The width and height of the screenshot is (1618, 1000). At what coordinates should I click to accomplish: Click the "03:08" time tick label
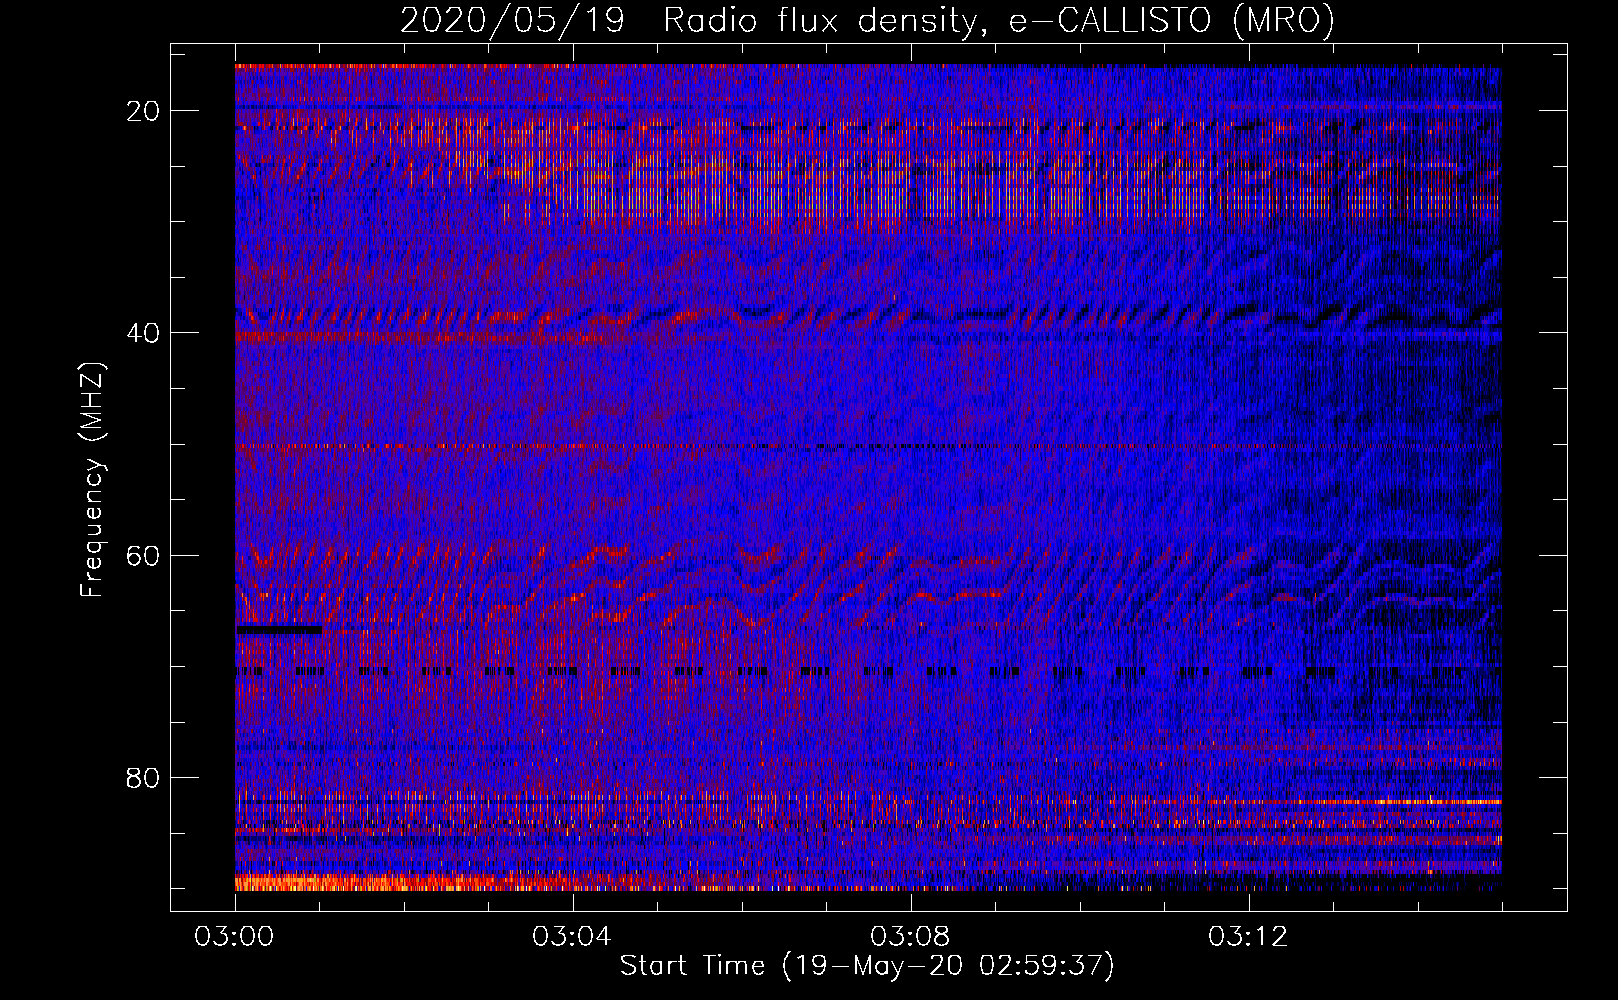tap(910, 937)
